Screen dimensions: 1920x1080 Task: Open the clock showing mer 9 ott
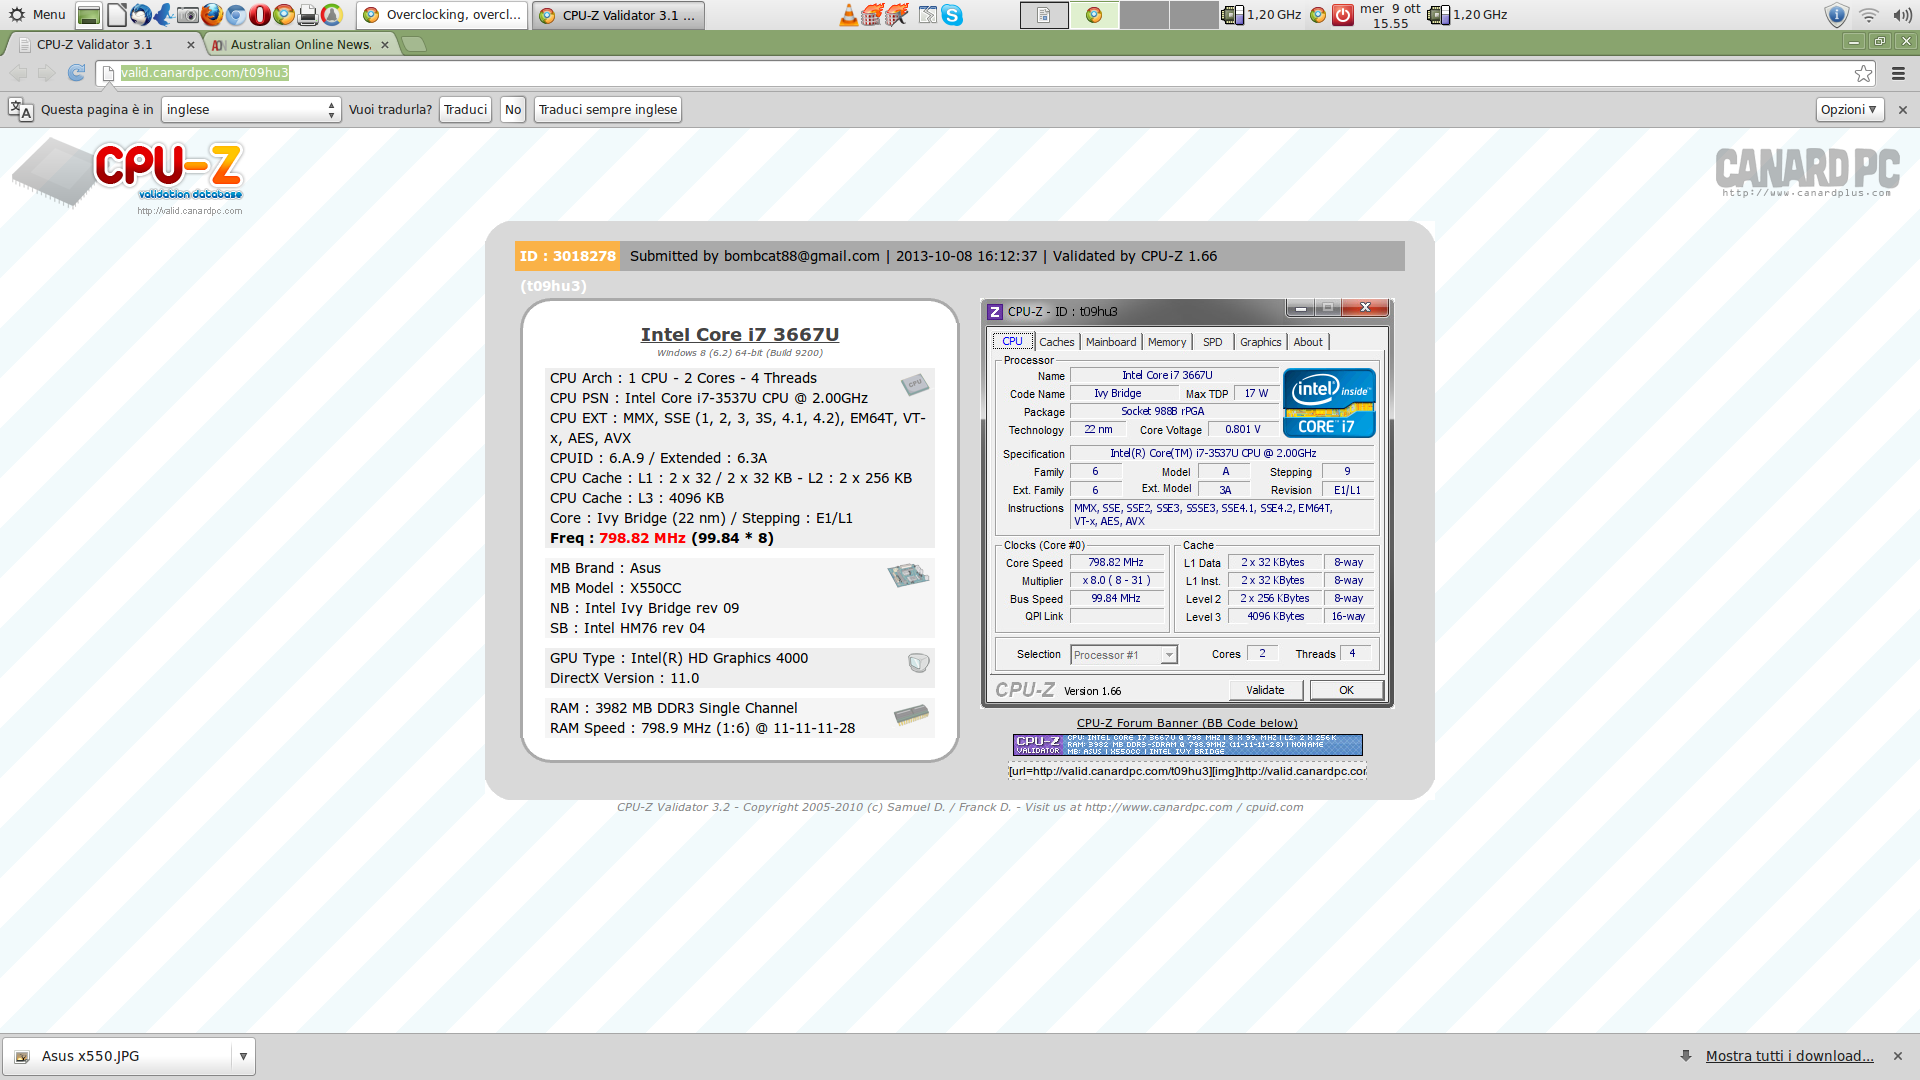[1390, 15]
